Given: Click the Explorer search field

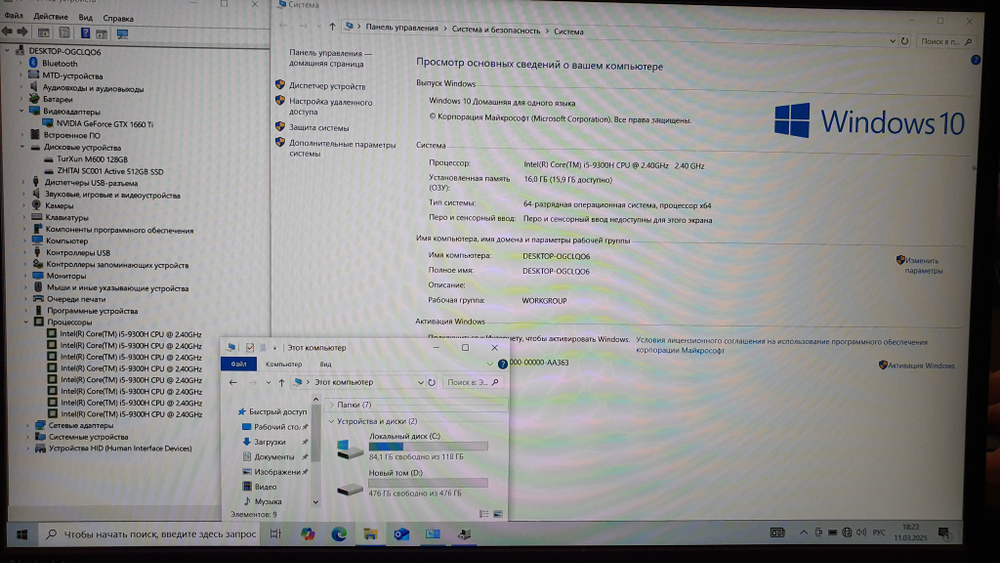Looking at the screenshot, I should point(472,382).
